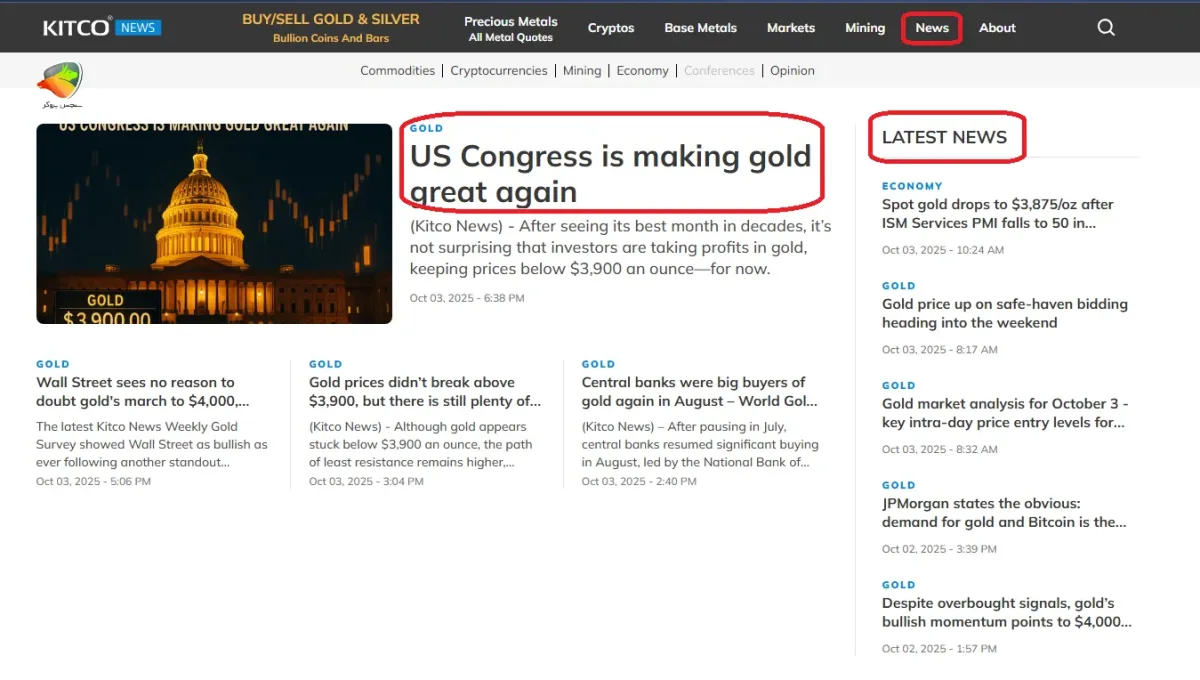1200x680 pixels.
Task: Click GOLD tag above JPMorgan story
Action: point(899,485)
